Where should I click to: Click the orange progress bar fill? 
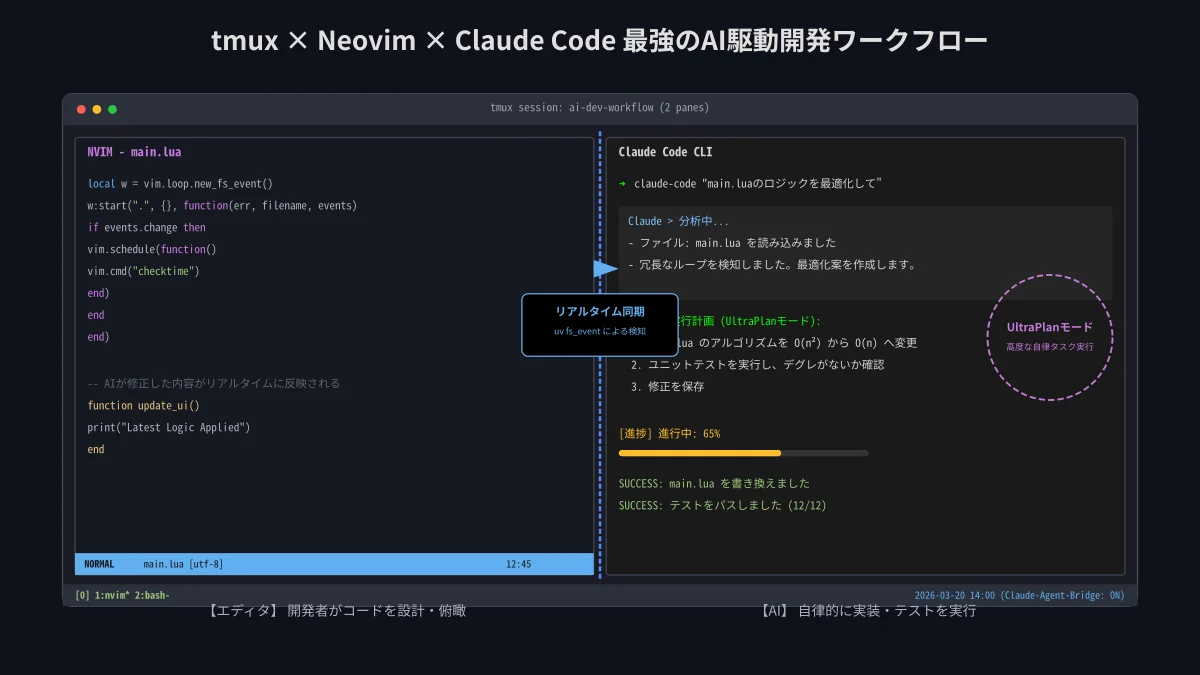coord(699,453)
